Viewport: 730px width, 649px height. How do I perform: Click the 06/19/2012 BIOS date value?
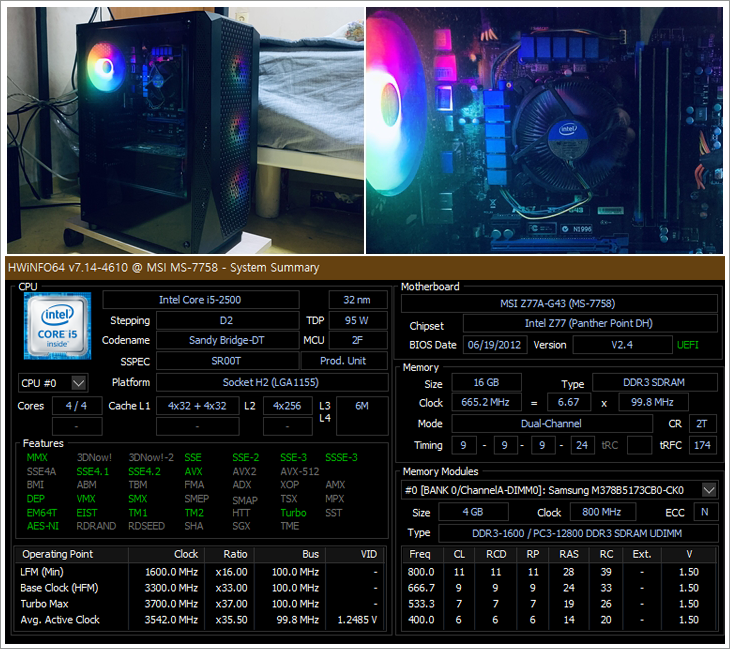pyautogui.click(x=494, y=345)
